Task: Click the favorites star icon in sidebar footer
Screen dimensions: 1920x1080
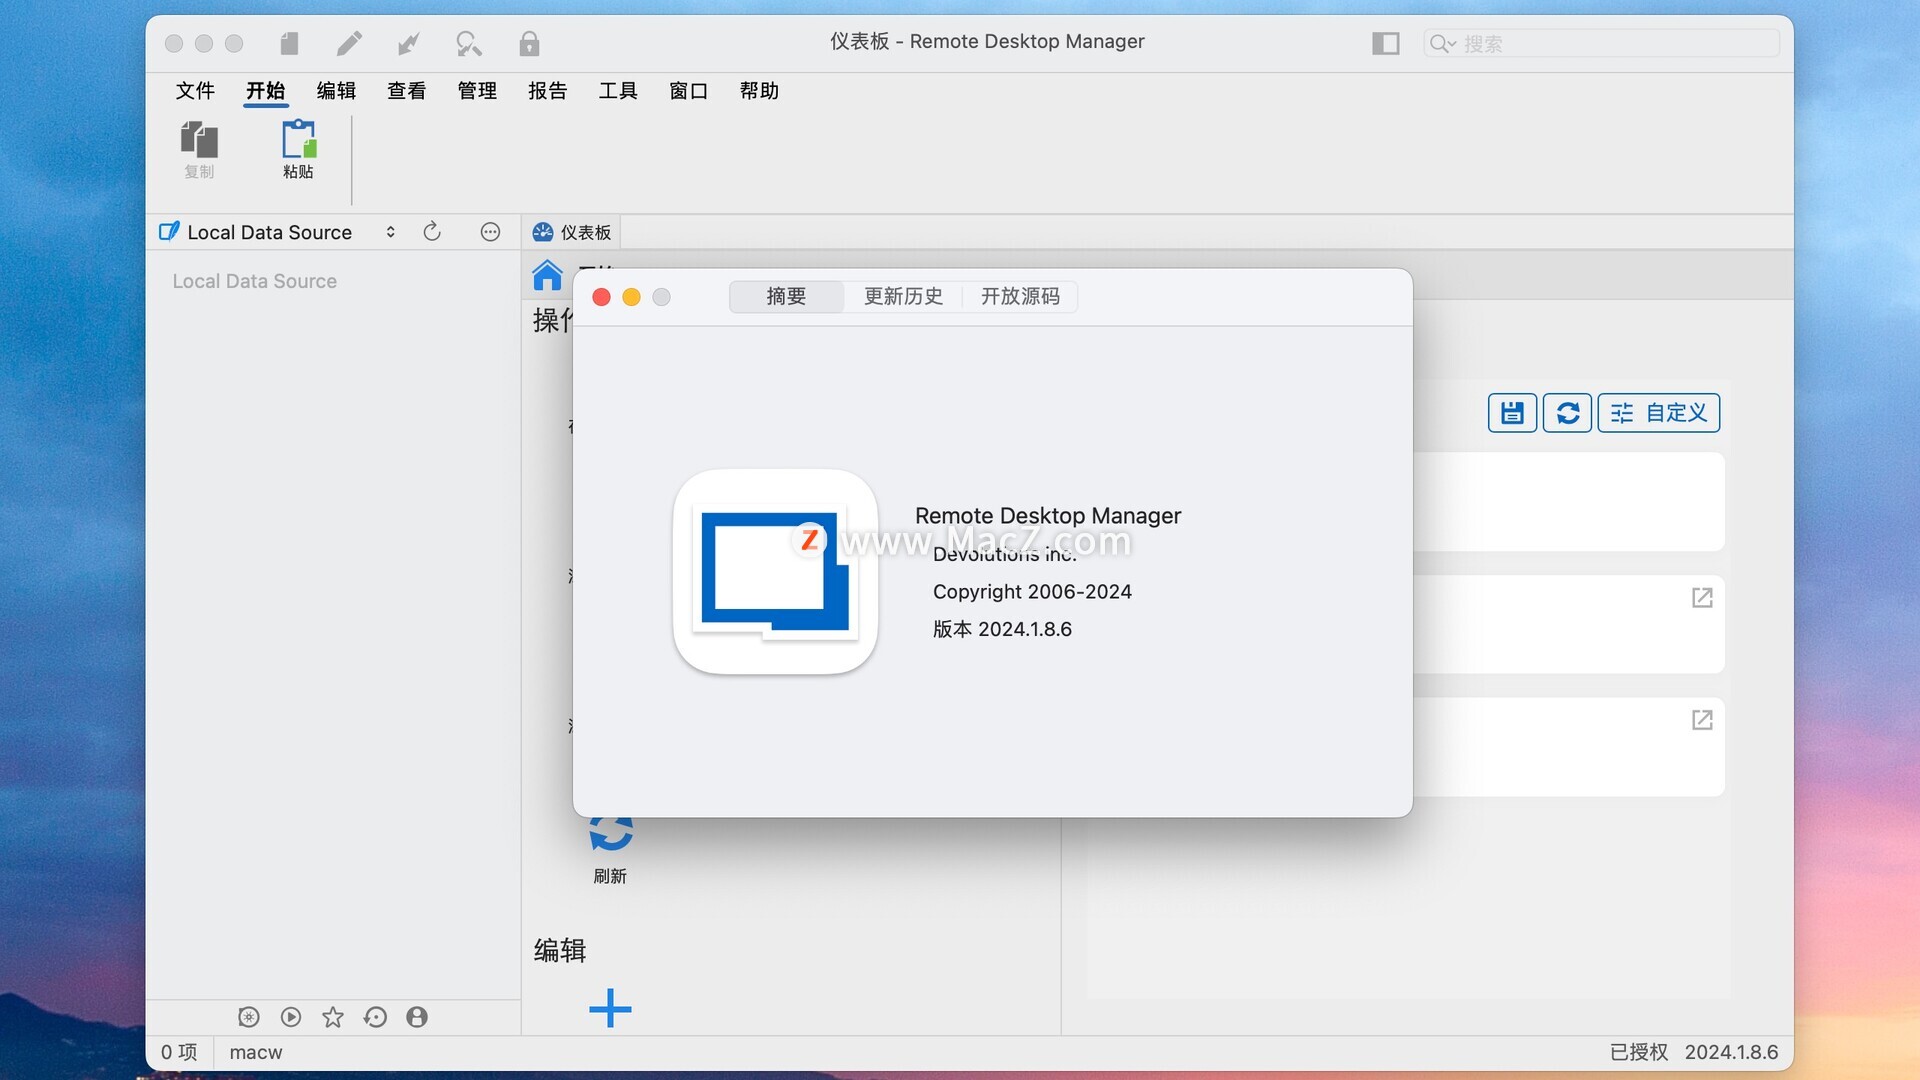Action: click(x=333, y=1017)
